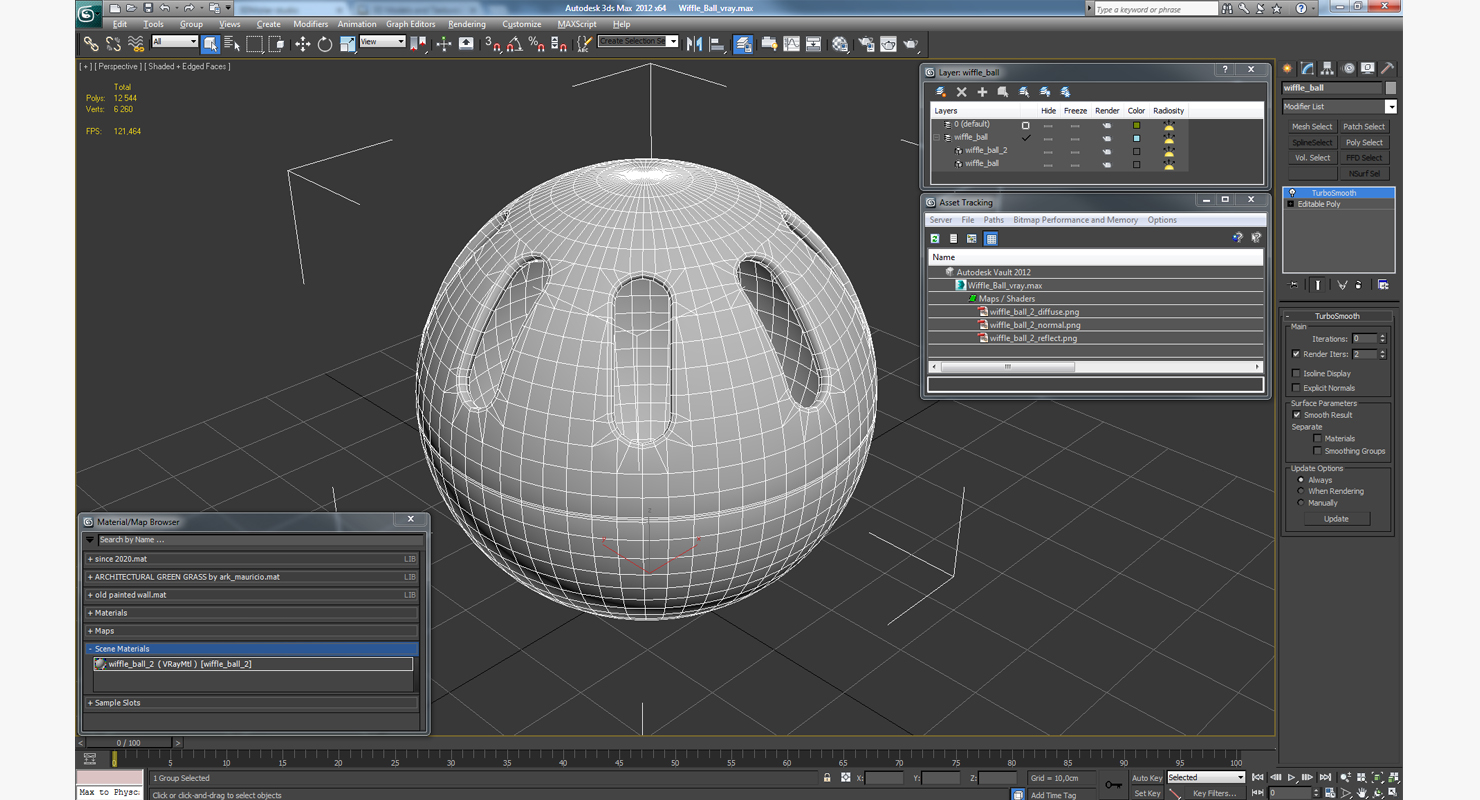Open the Motion command panel tab
The image size is (1480, 800).
tap(1348, 69)
